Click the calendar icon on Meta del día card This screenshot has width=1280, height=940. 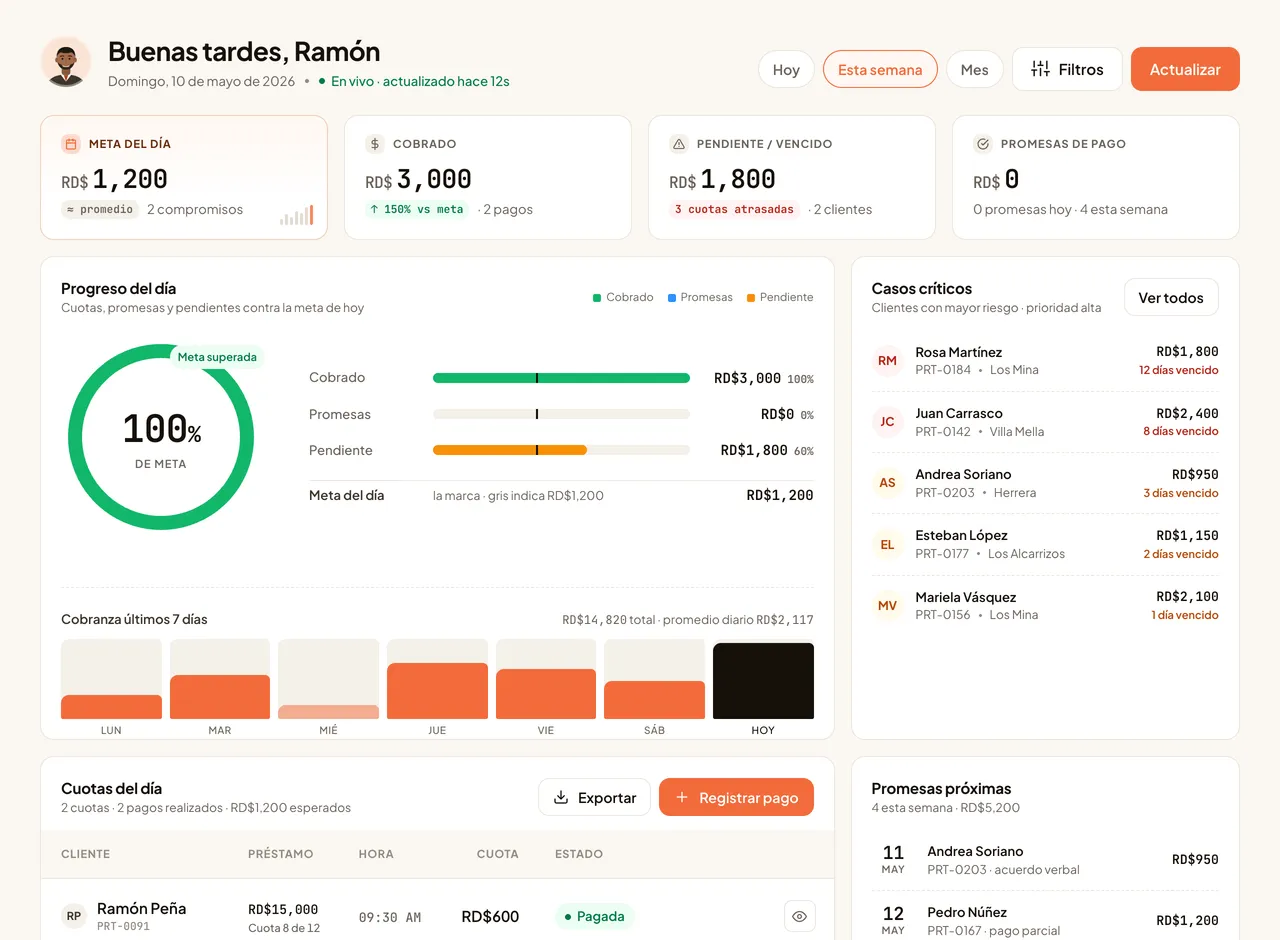tap(71, 144)
